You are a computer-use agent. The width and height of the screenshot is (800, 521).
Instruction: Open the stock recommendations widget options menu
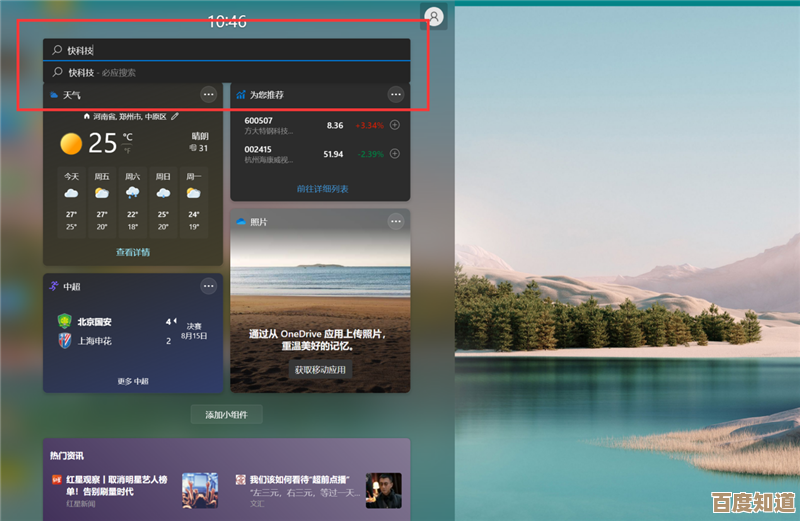396,94
